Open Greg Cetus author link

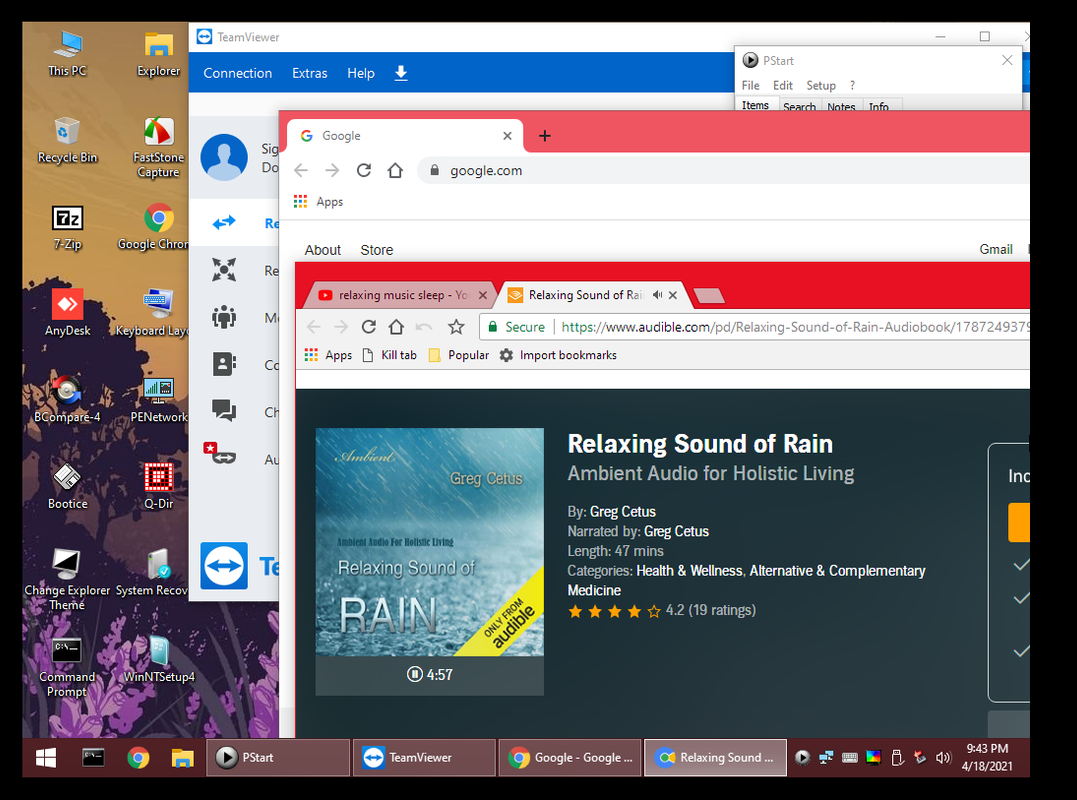[623, 512]
